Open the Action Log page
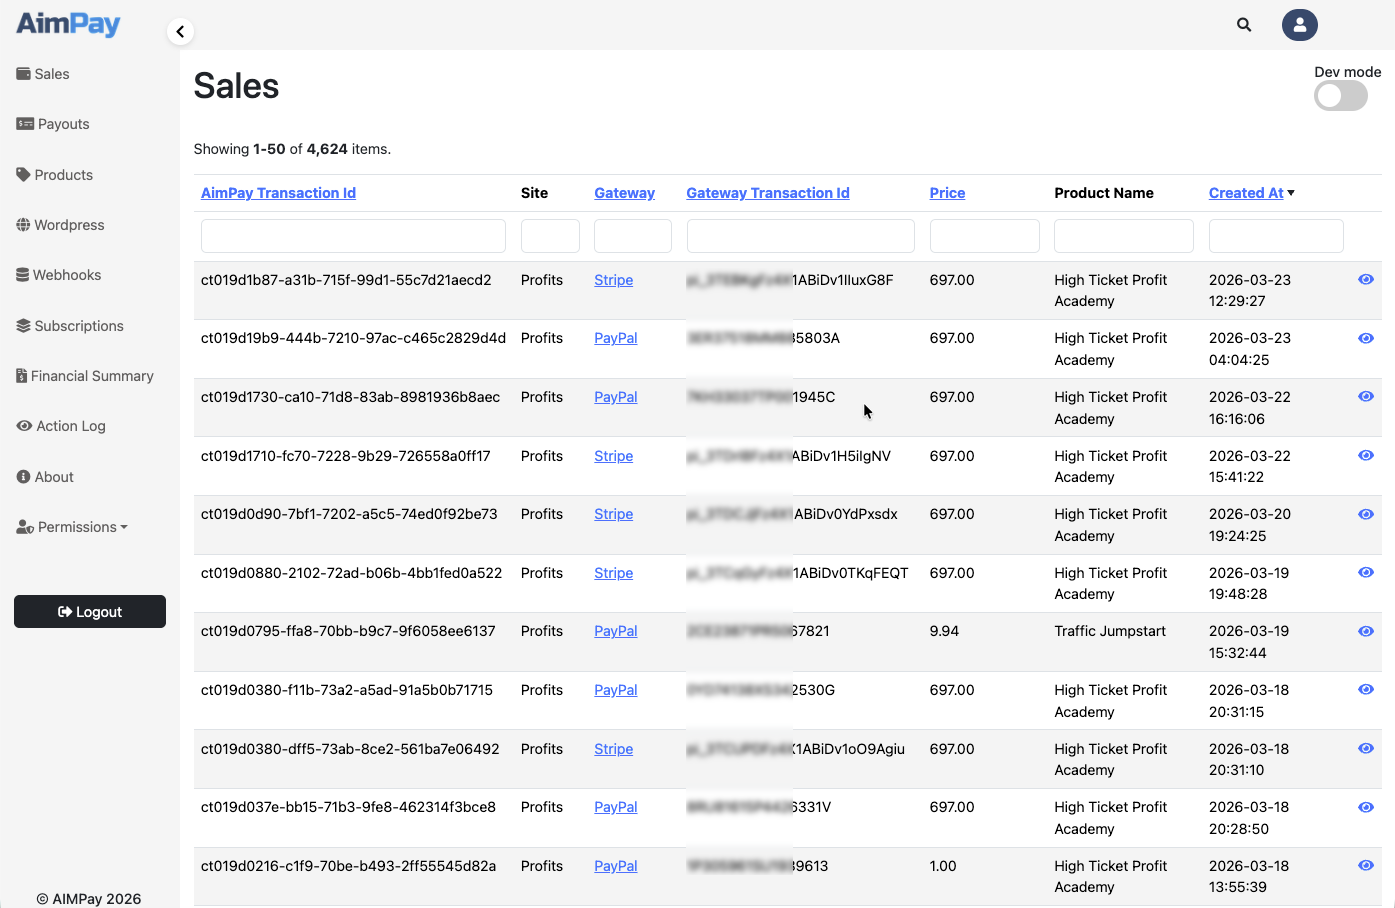The image size is (1395, 908). [x=61, y=426]
